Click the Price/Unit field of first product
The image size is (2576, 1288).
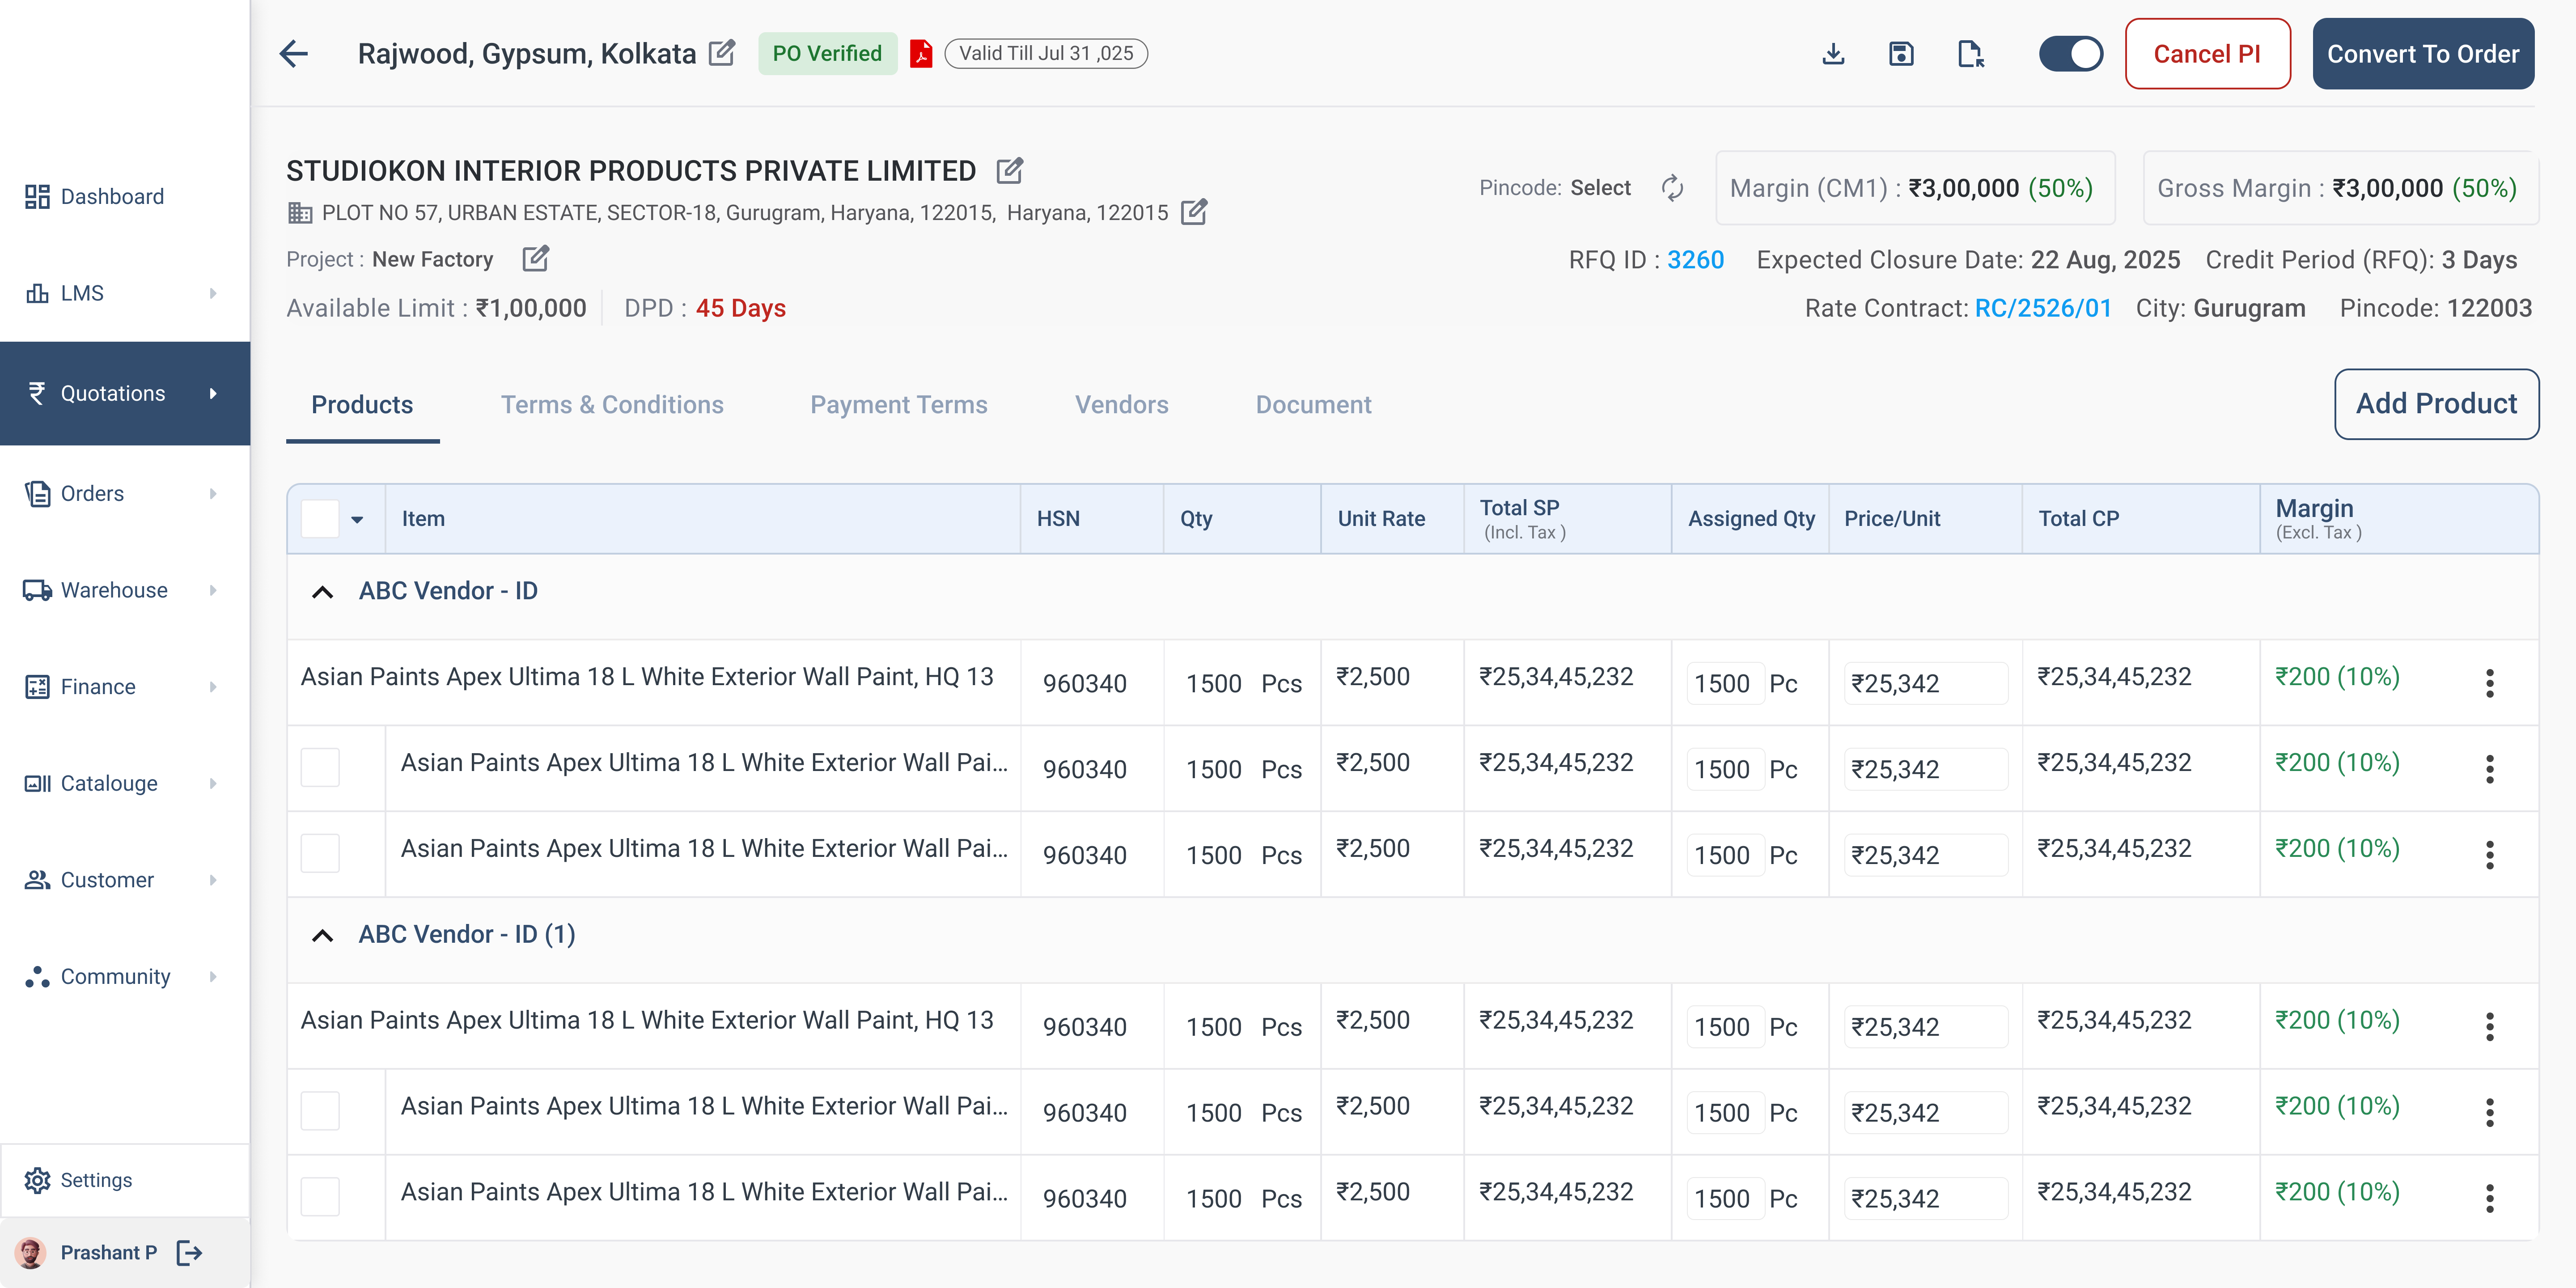[1924, 683]
